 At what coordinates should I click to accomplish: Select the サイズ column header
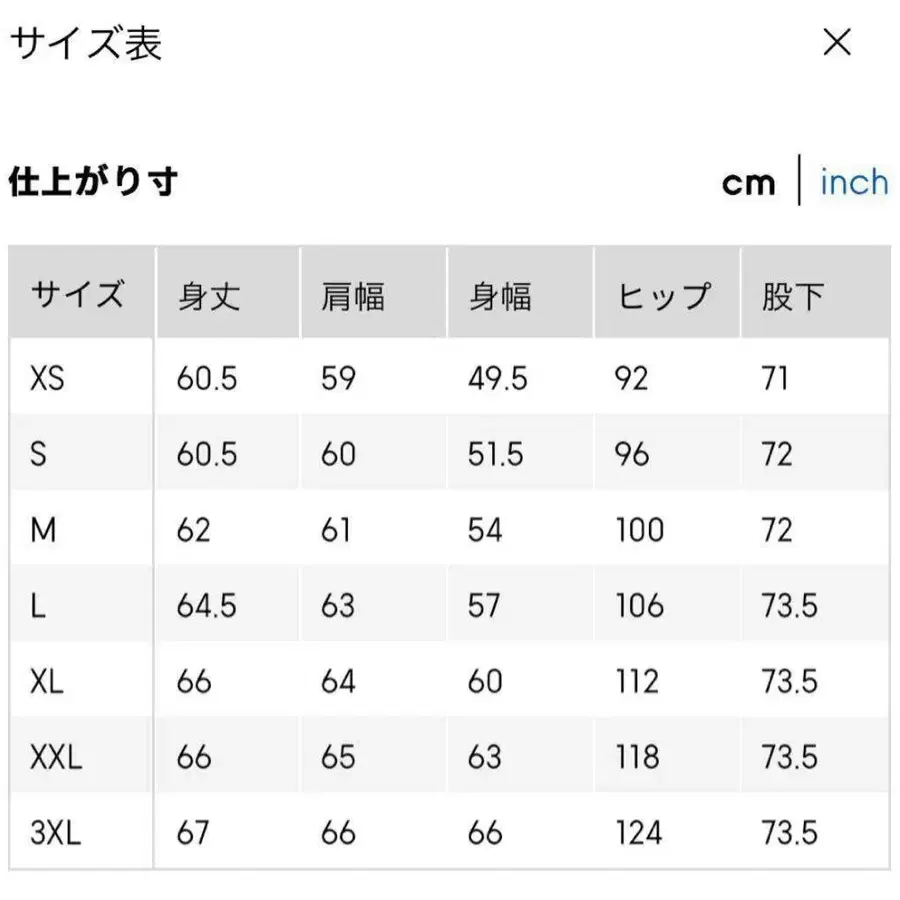[79, 294]
